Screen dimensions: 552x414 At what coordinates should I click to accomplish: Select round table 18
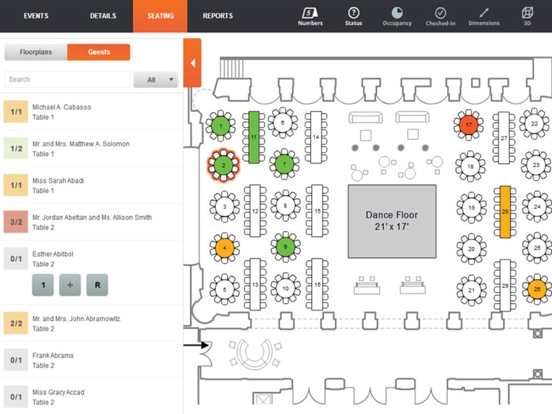[x=470, y=166]
